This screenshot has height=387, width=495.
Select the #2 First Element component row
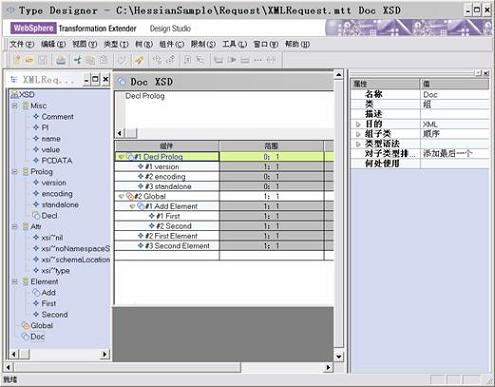pyautogui.click(x=166, y=236)
